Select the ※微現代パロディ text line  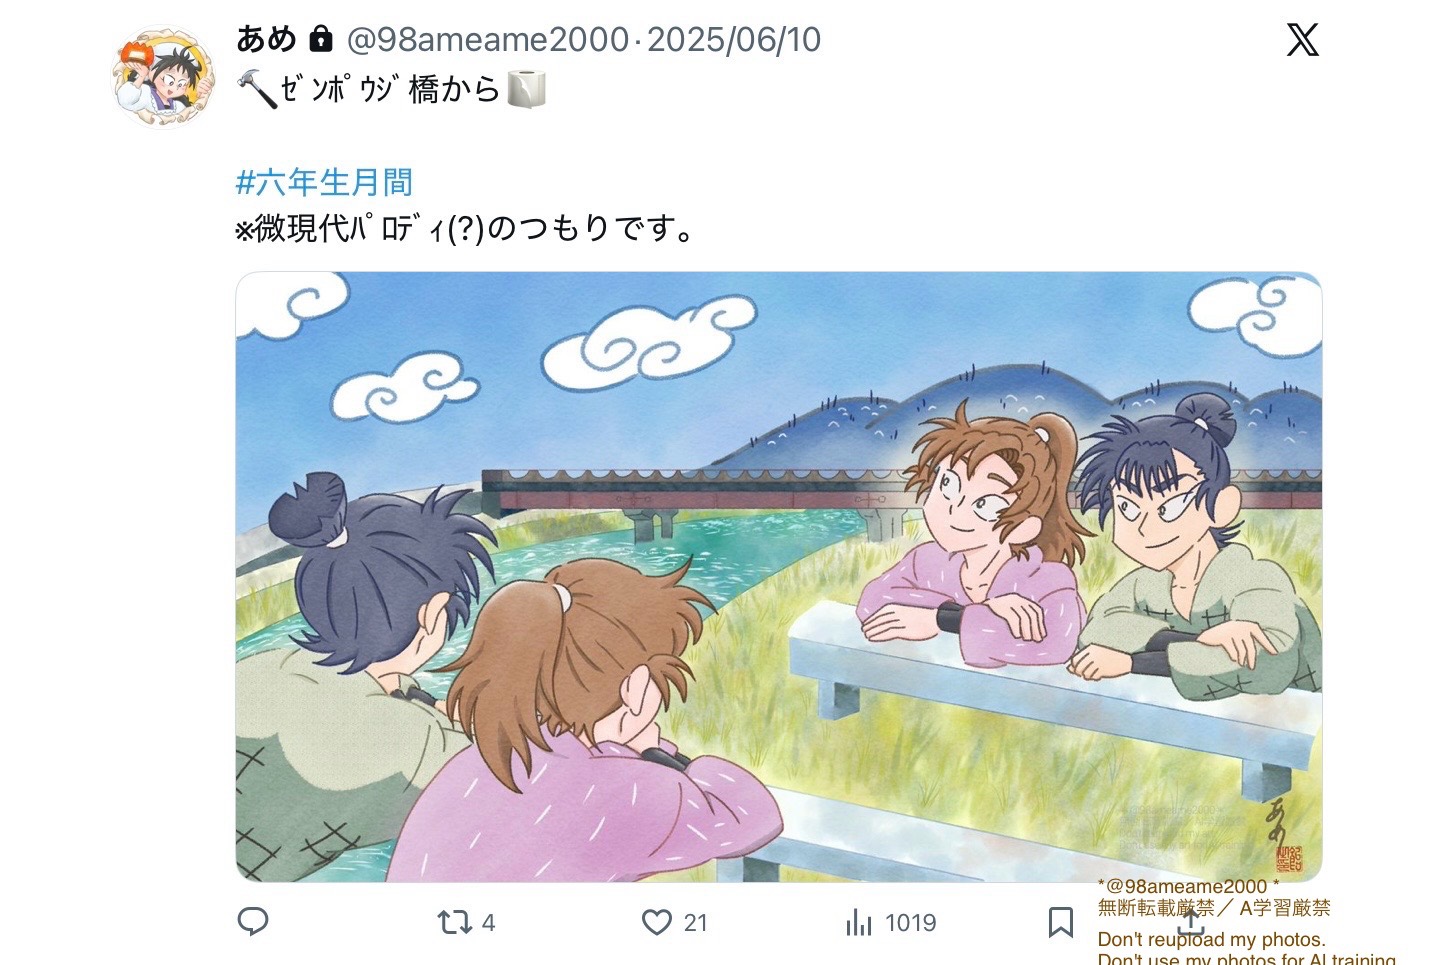pyautogui.click(x=465, y=229)
